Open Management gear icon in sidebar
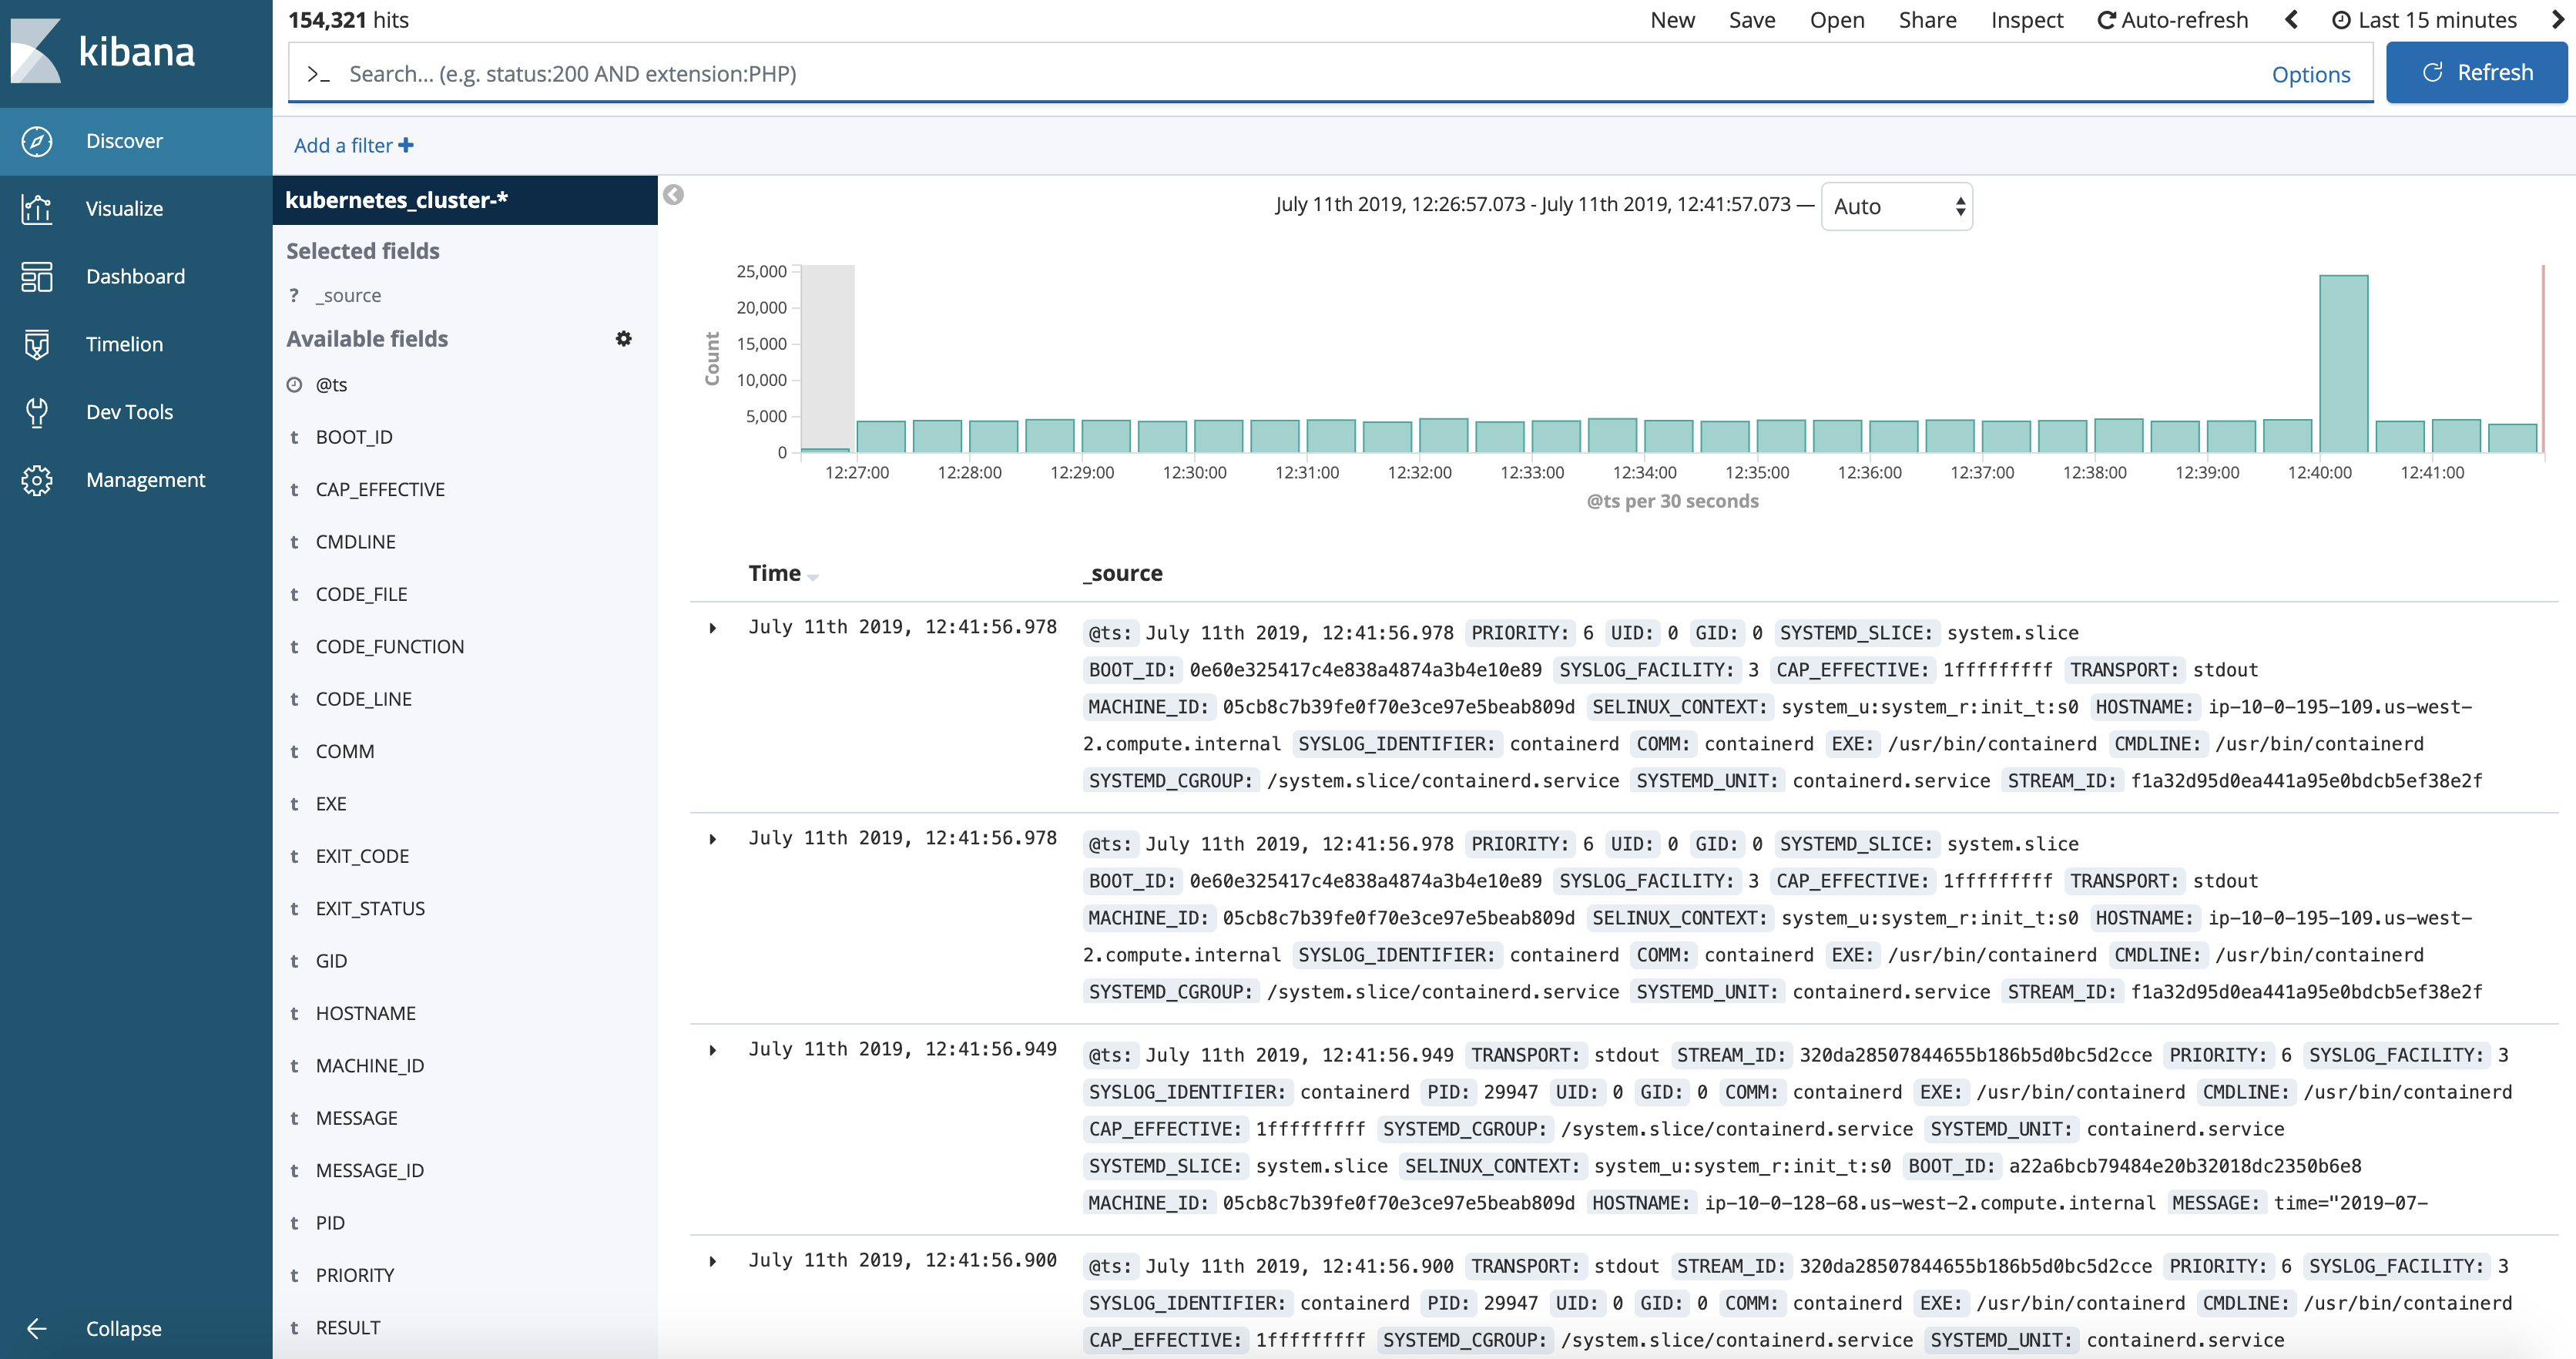This screenshot has height=1359, width=2576. pyautogui.click(x=37, y=480)
